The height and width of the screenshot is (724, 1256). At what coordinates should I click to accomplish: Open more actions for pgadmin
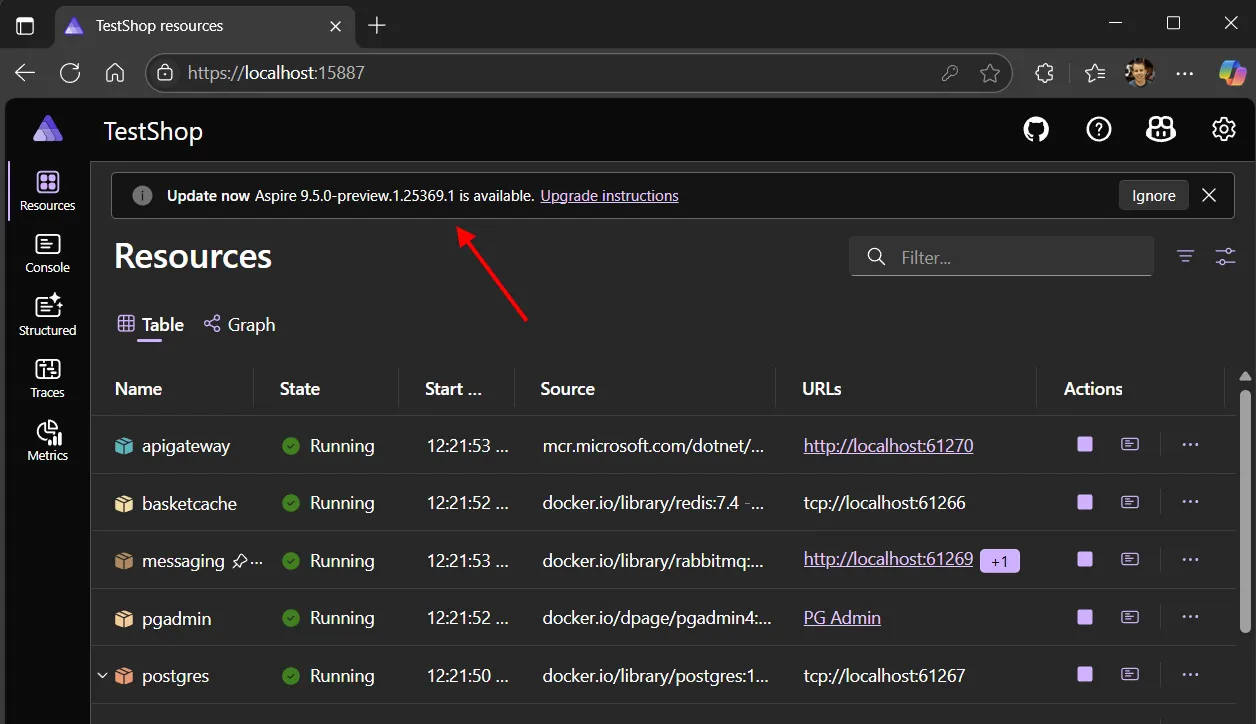point(1190,617)
